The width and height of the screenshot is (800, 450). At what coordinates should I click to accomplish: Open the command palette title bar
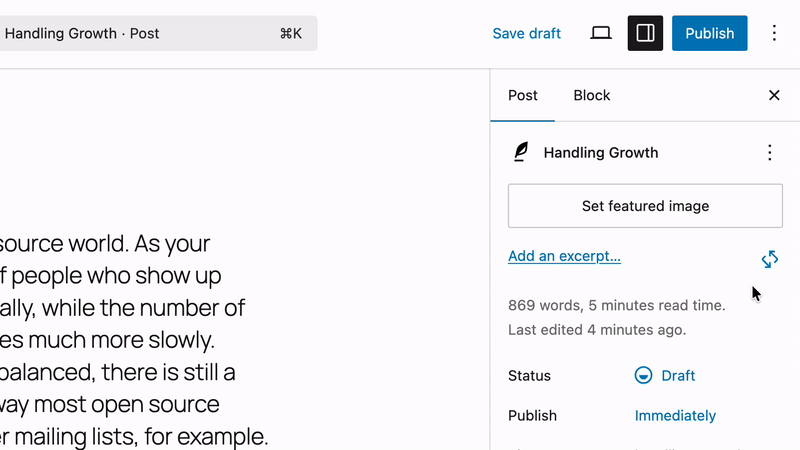click(140, 33)
